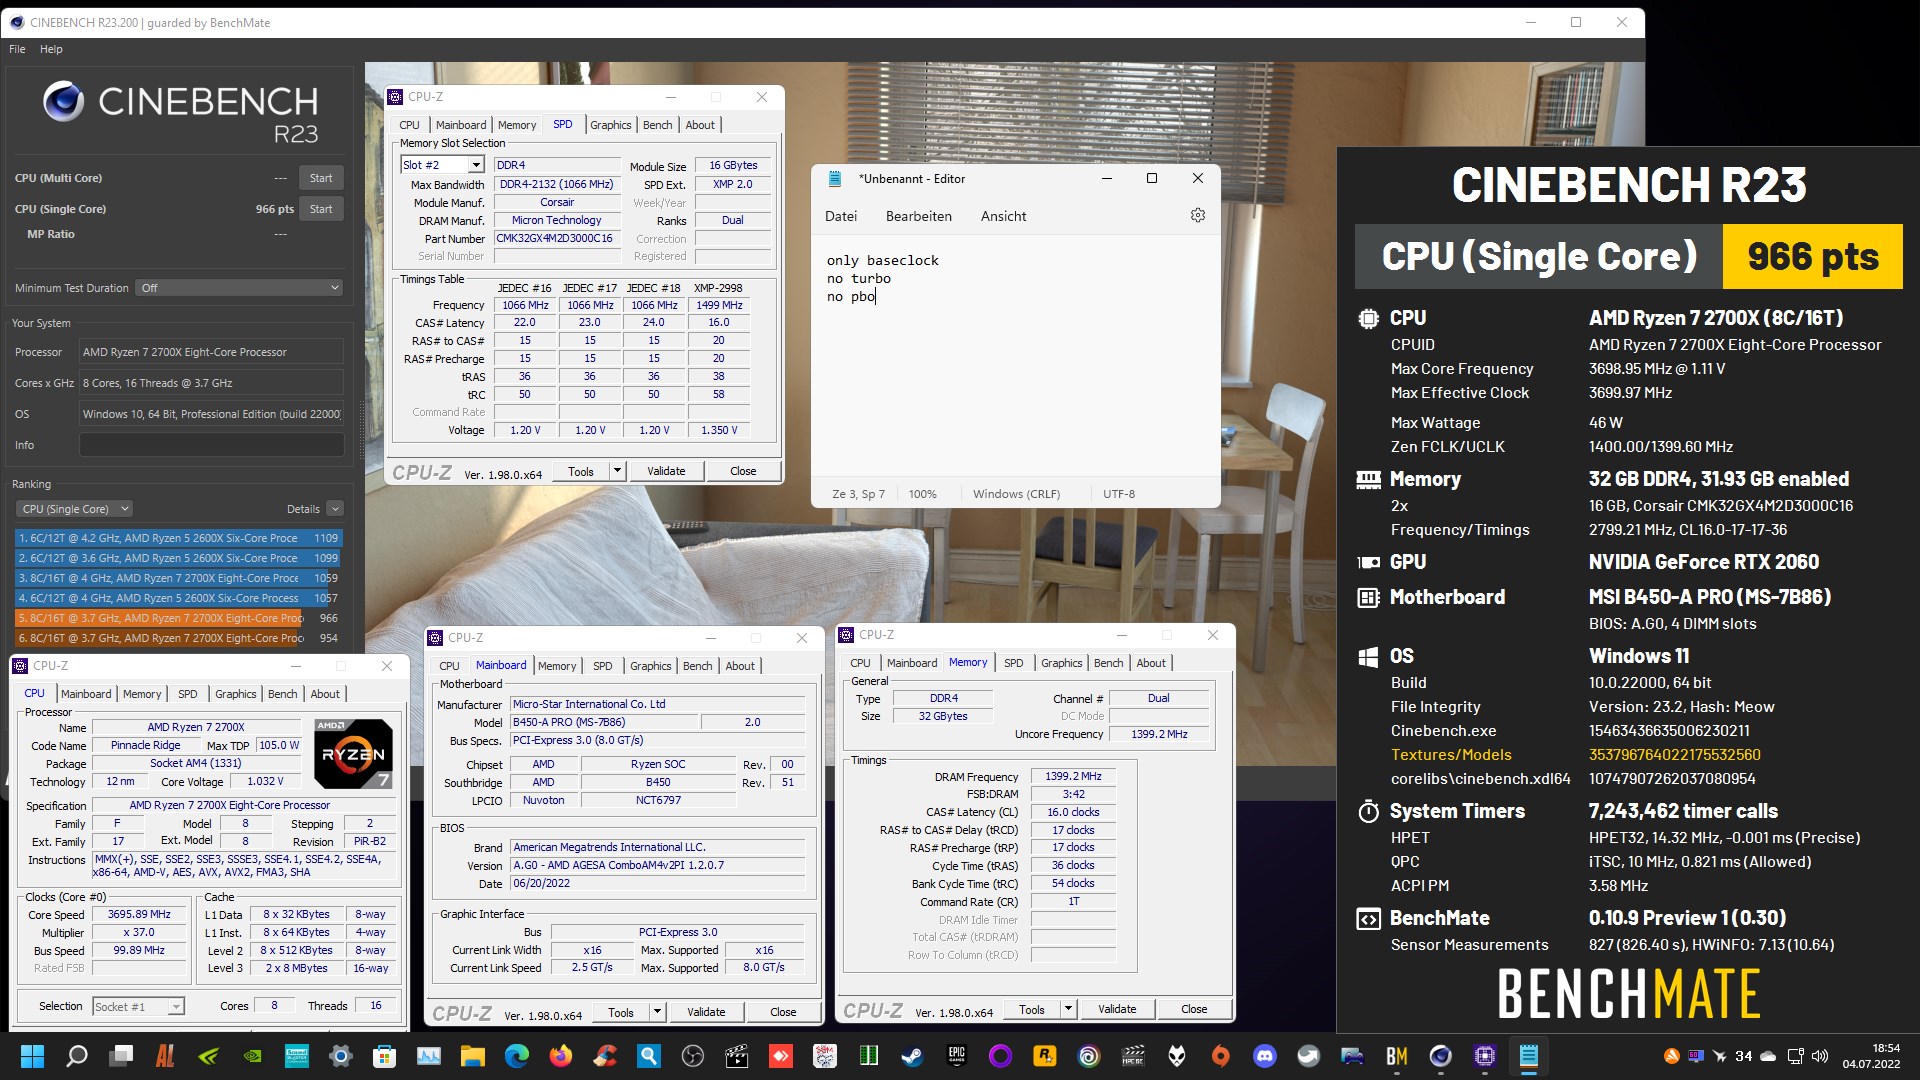Open the Opera GX taskbar icon
This screenshot has width=1920, height=1080.
click(1000, 1056)
